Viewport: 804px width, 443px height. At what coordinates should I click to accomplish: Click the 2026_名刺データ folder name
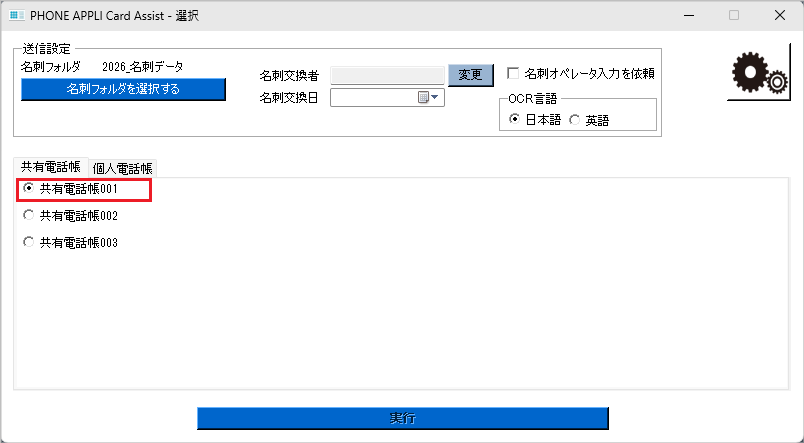143,67
